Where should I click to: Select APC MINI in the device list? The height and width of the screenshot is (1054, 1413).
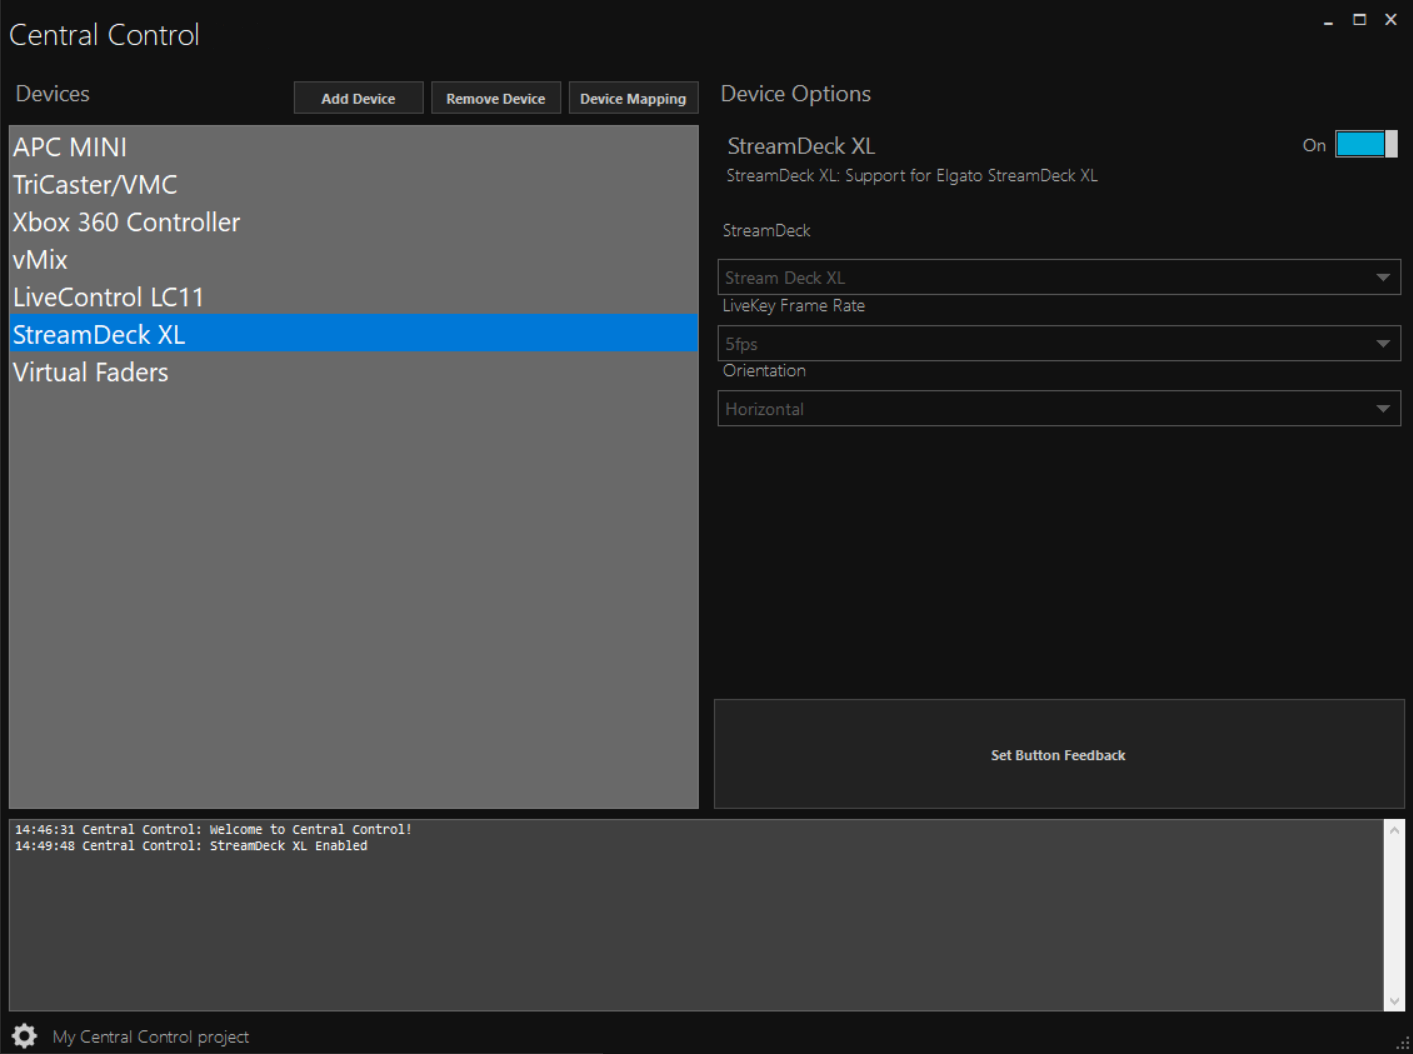click(x=353, y=147)
